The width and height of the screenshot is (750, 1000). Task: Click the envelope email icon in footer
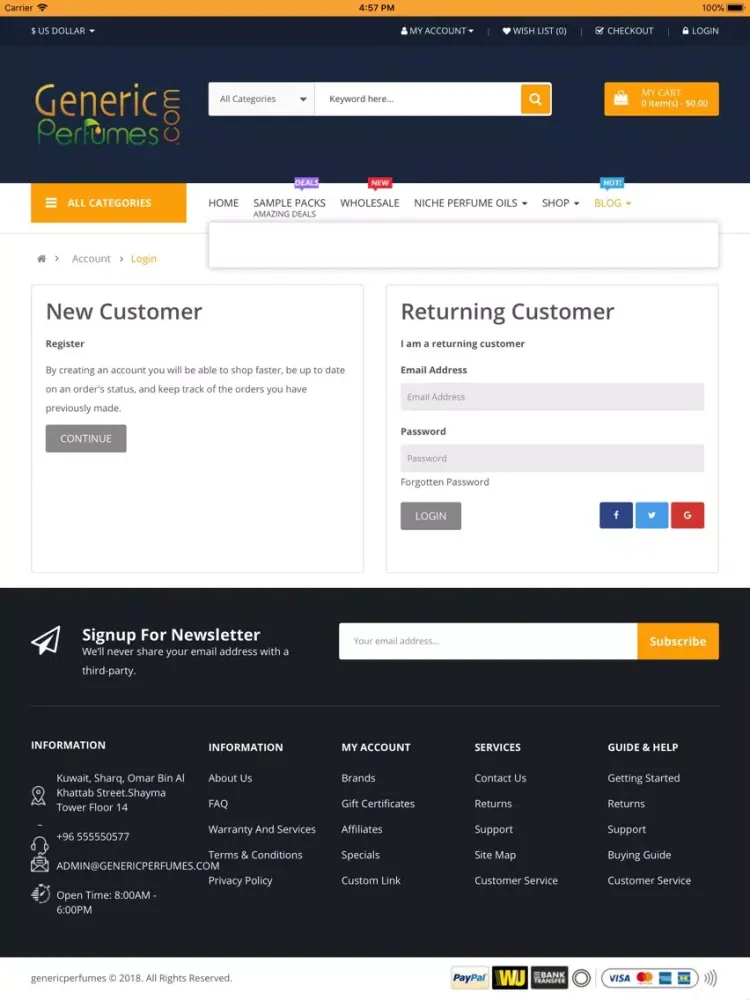tap(40, 864)
